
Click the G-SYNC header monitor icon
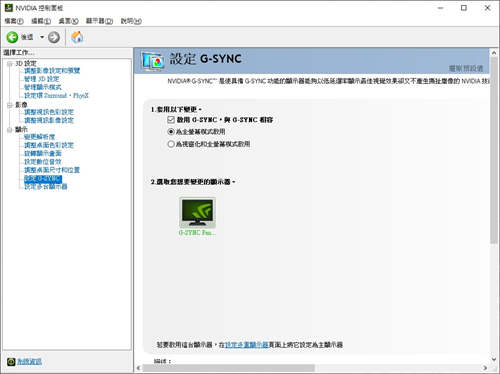point(153,61)
